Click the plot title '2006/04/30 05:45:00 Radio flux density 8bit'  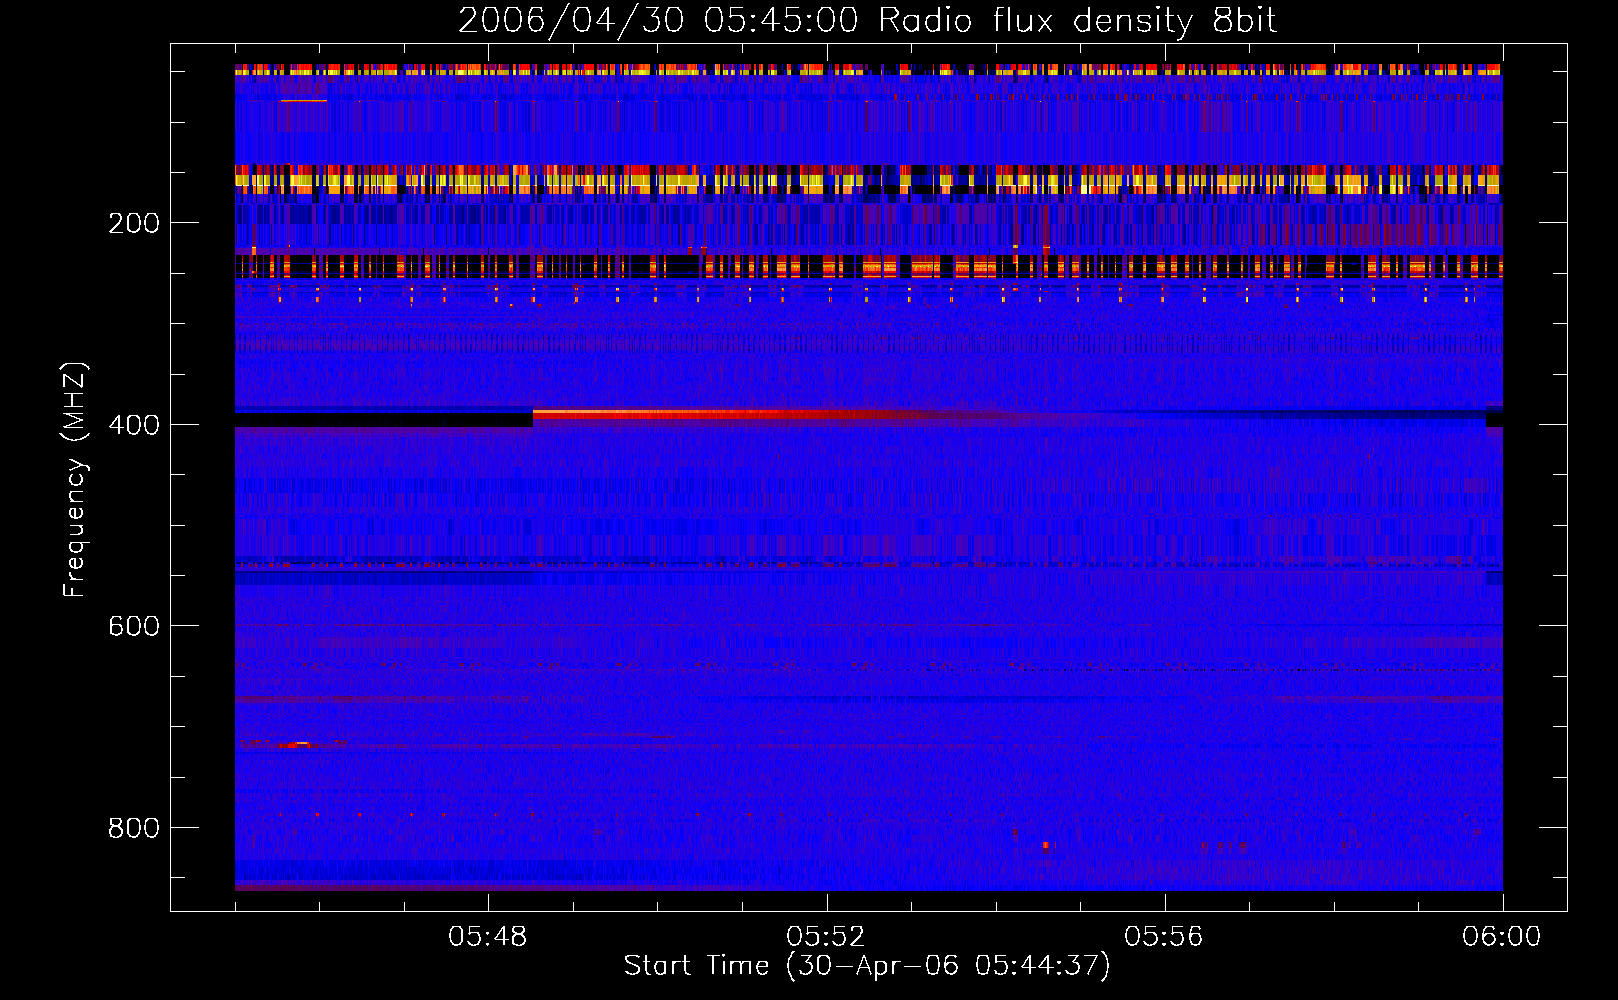(867, 21)
